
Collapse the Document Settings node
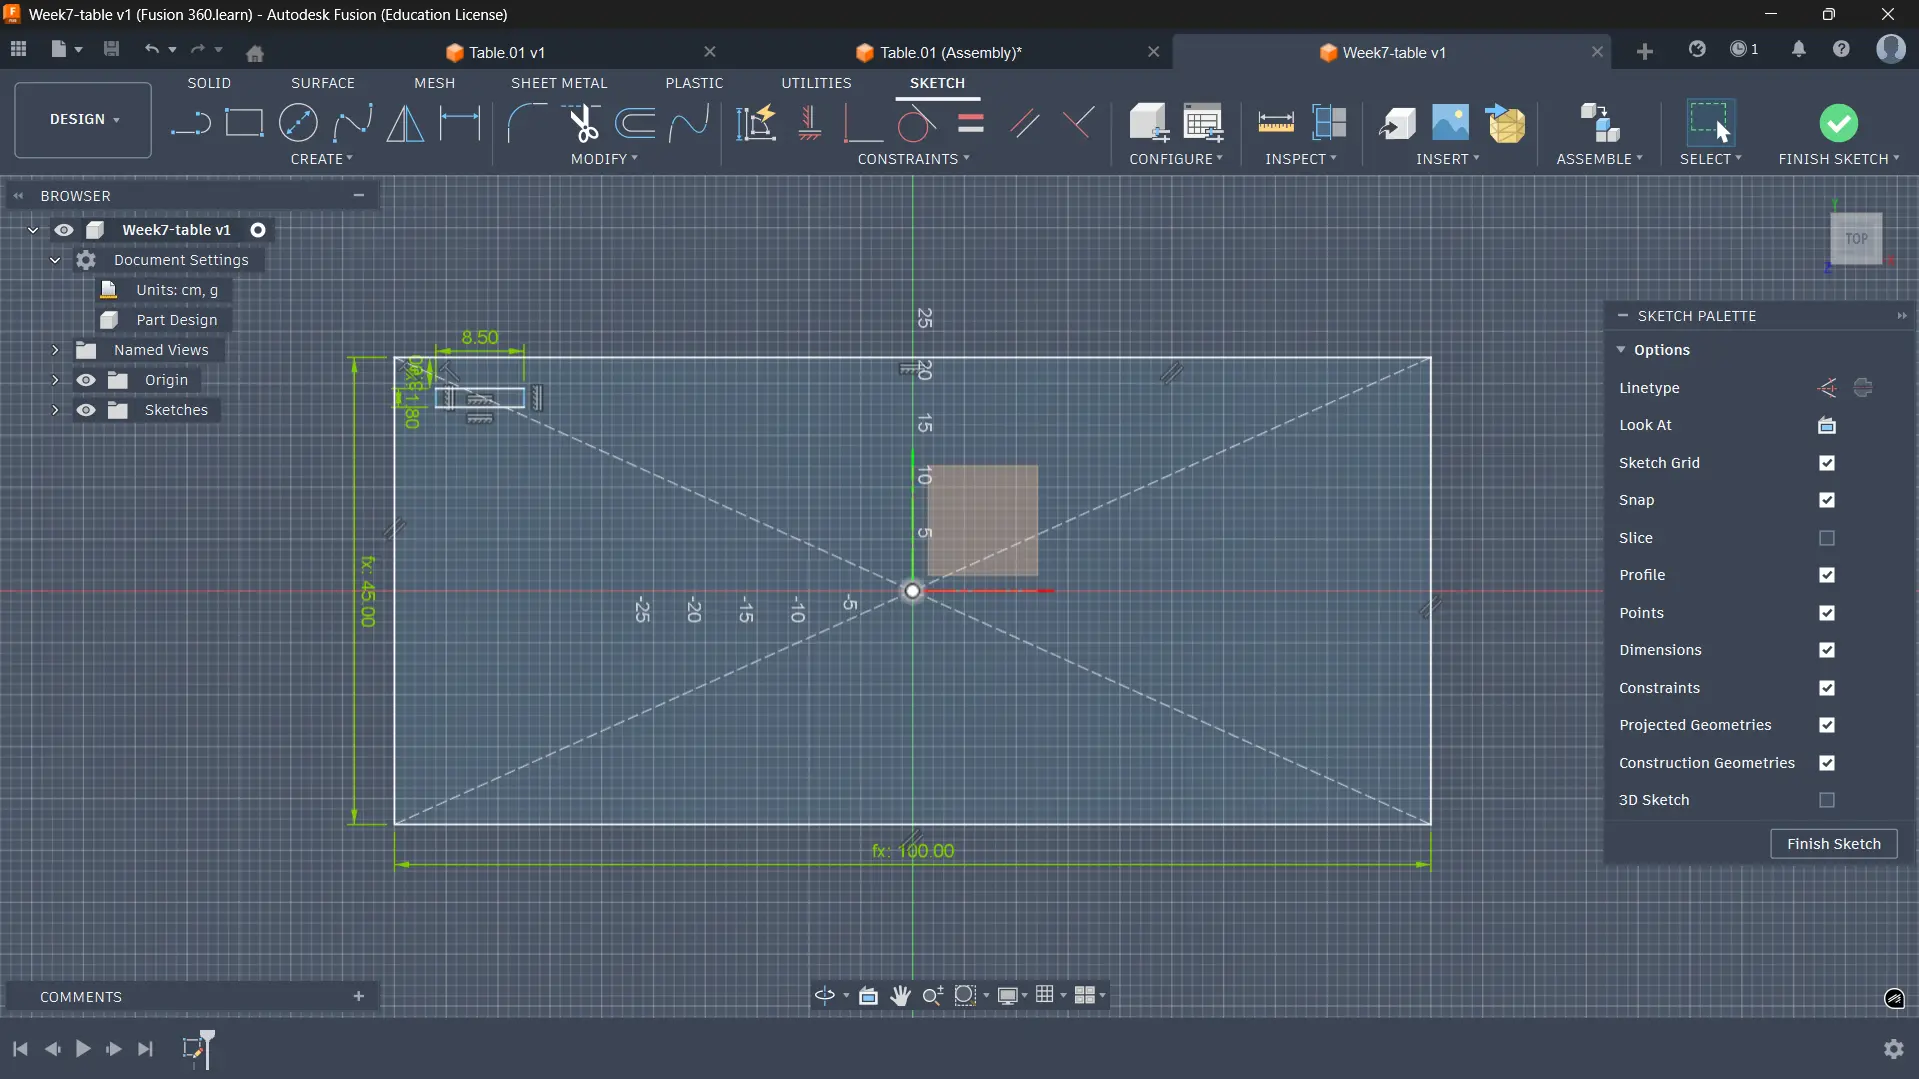(55, 260)
